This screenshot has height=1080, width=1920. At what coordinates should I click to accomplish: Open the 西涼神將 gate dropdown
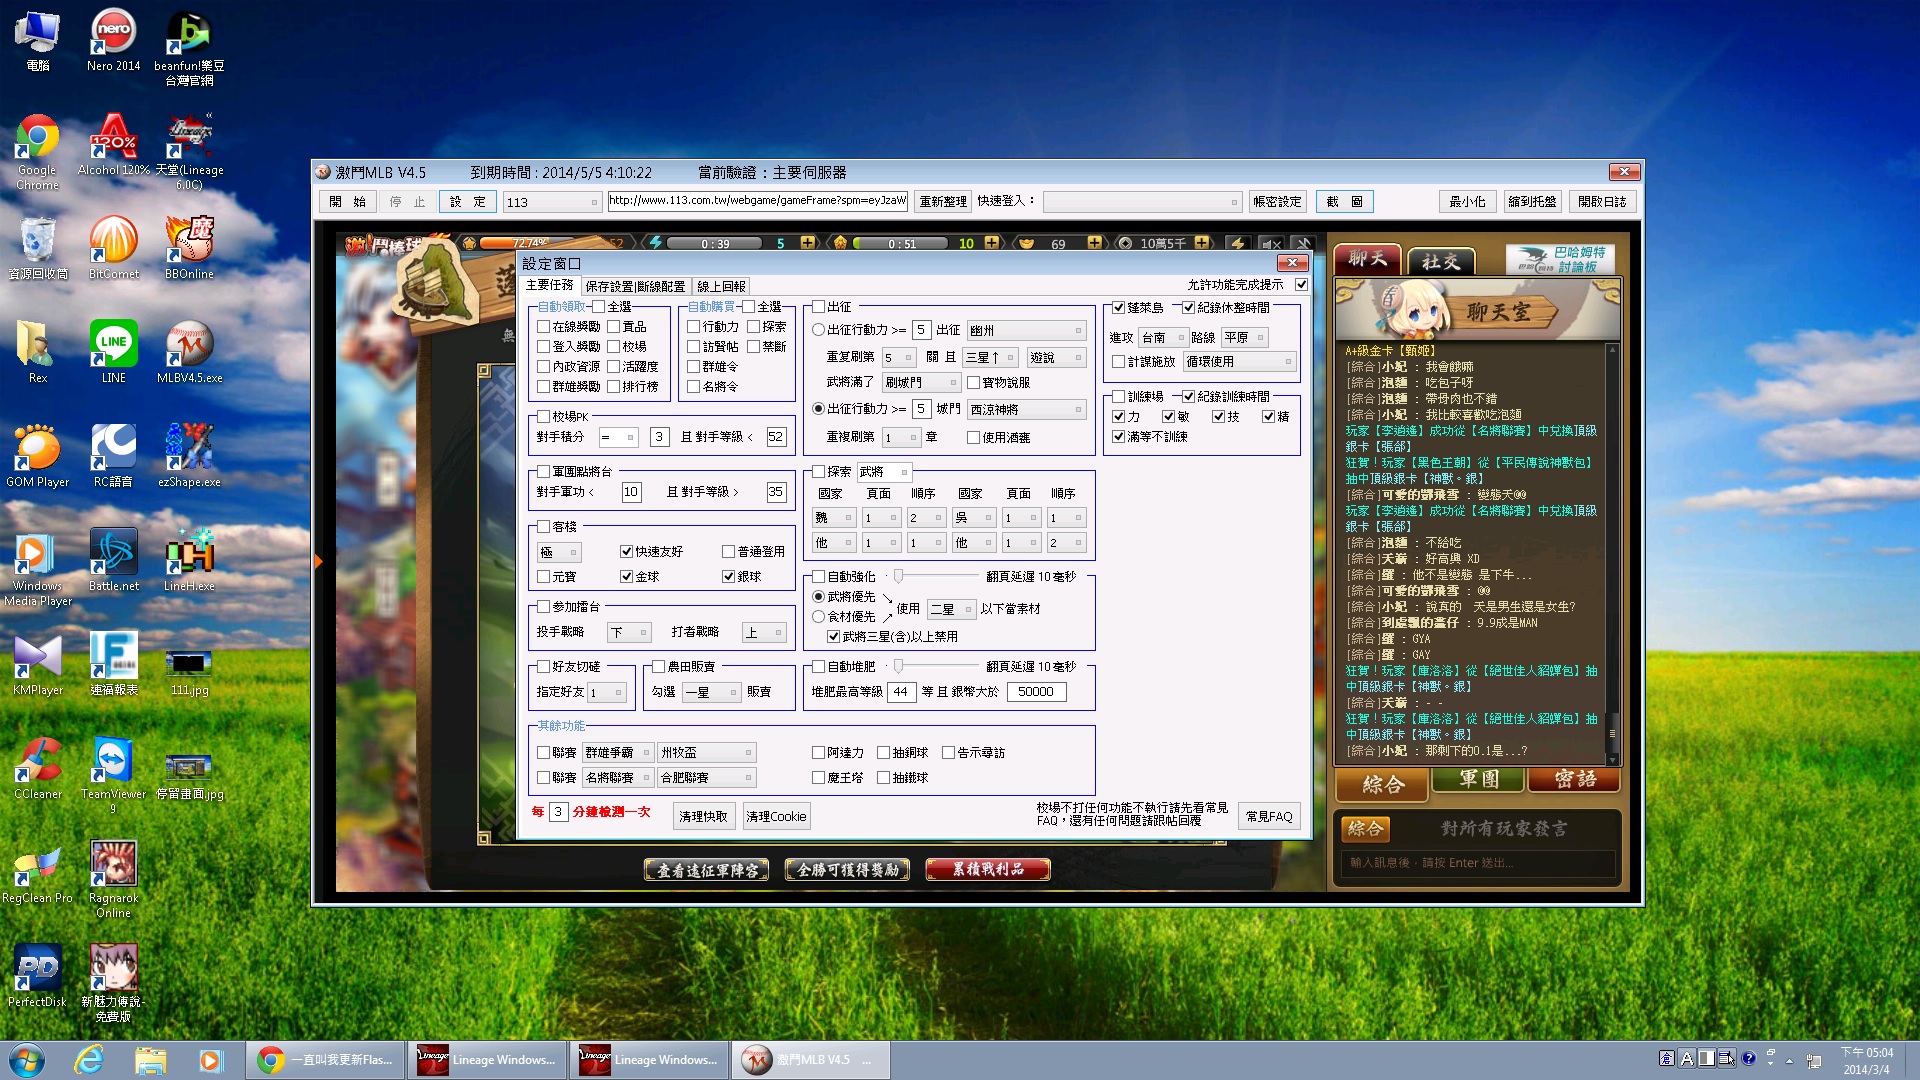pos(1026,409)
